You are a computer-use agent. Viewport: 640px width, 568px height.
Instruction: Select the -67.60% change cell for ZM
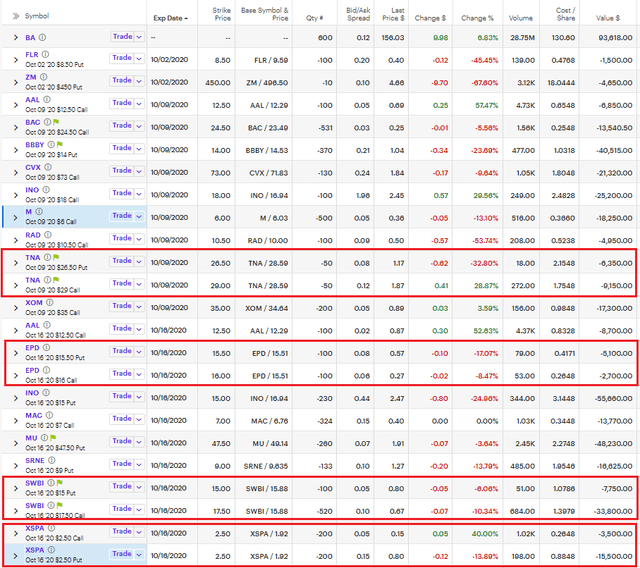(484, 83)
